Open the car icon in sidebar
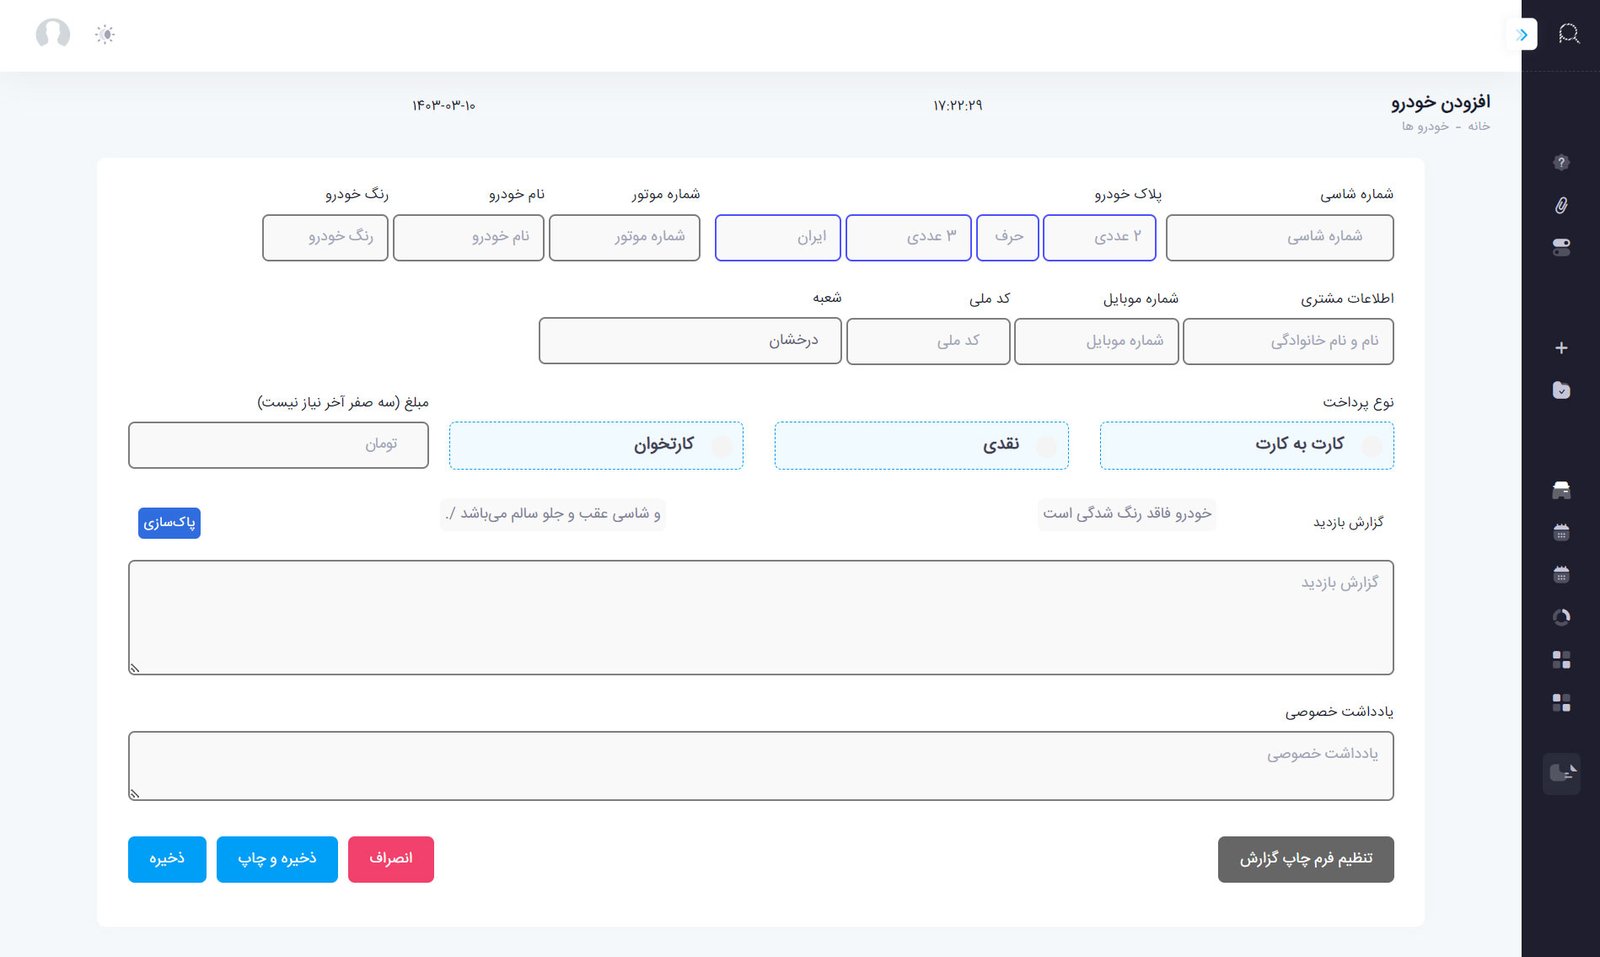This screenshot has width=1600, height=957. [1561, 490]
